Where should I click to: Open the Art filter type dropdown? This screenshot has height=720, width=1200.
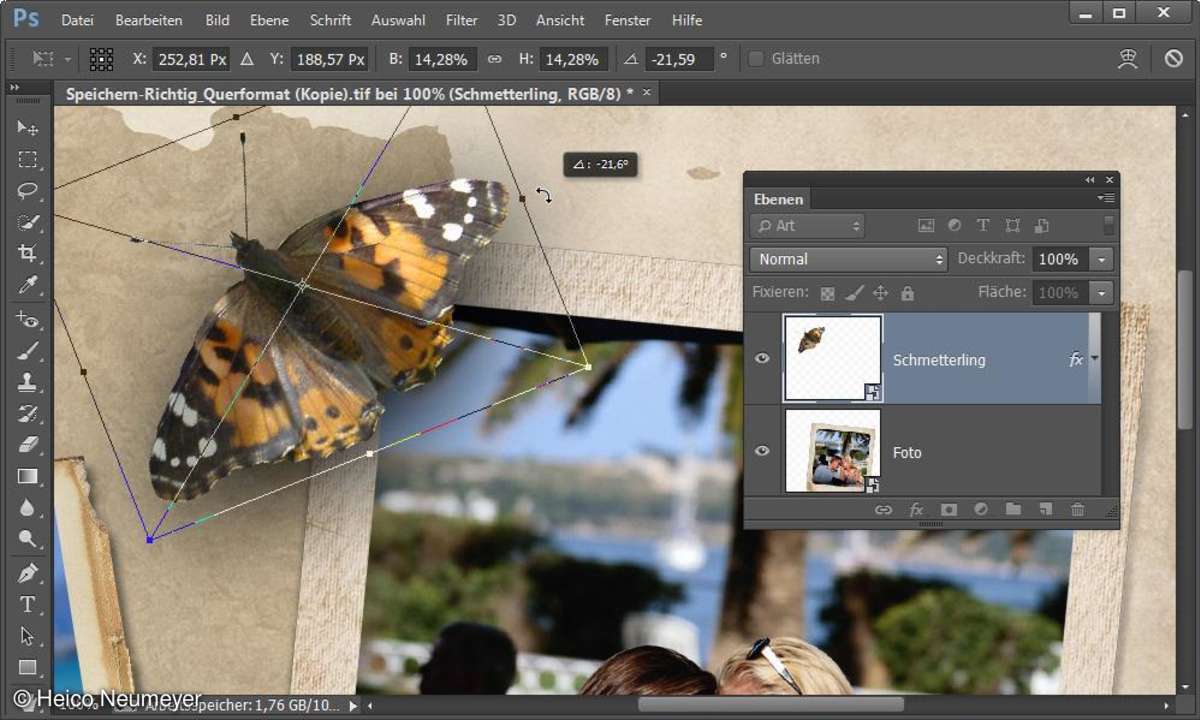807,226
